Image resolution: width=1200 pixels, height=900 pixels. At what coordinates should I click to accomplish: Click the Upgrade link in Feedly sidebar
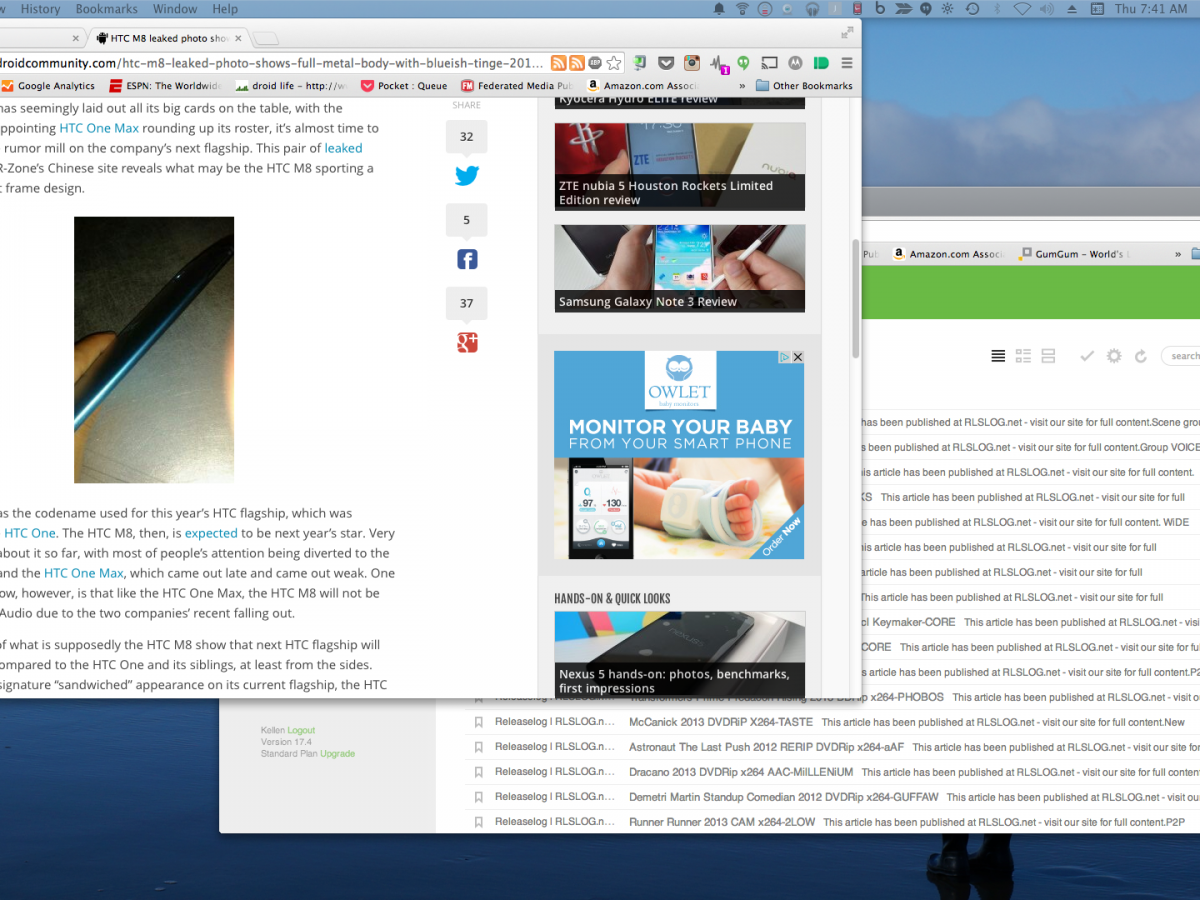pyautogui.click(x=338, y=754)
